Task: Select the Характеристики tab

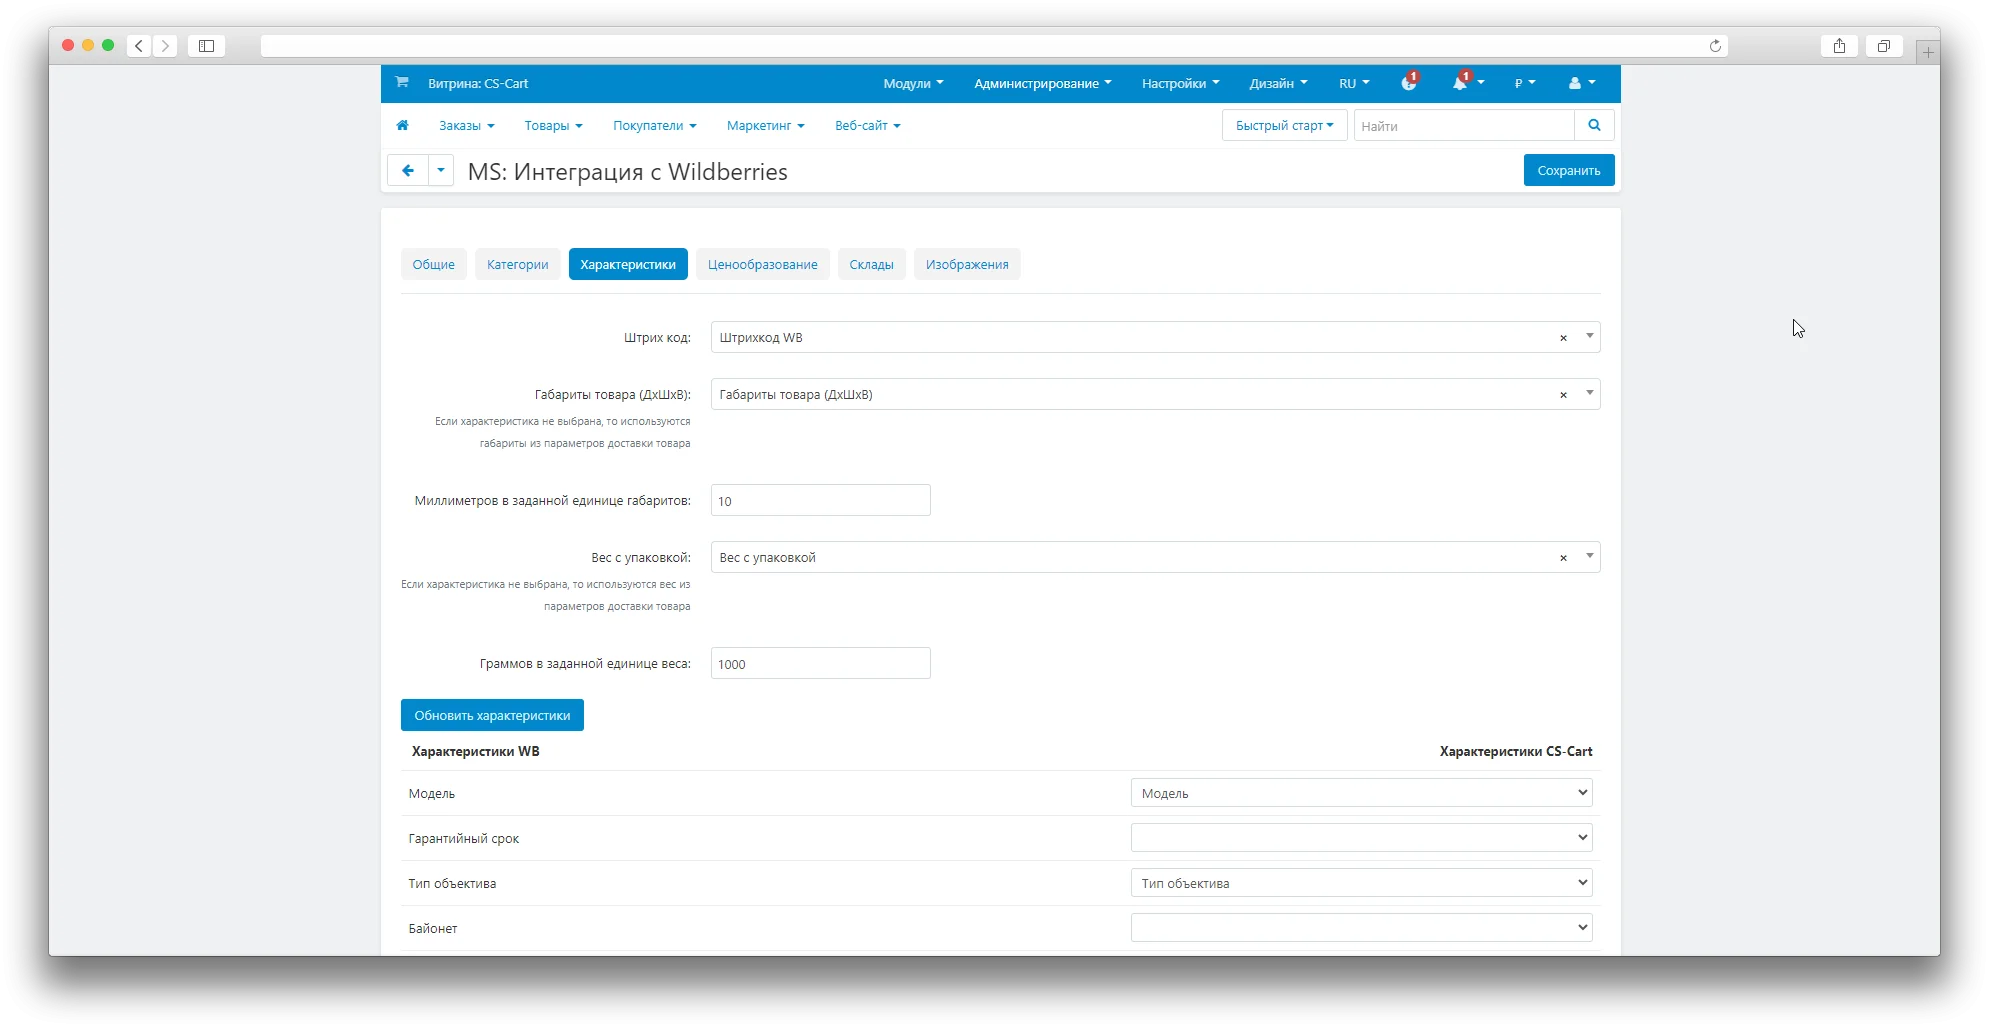Action: [628, 264]
